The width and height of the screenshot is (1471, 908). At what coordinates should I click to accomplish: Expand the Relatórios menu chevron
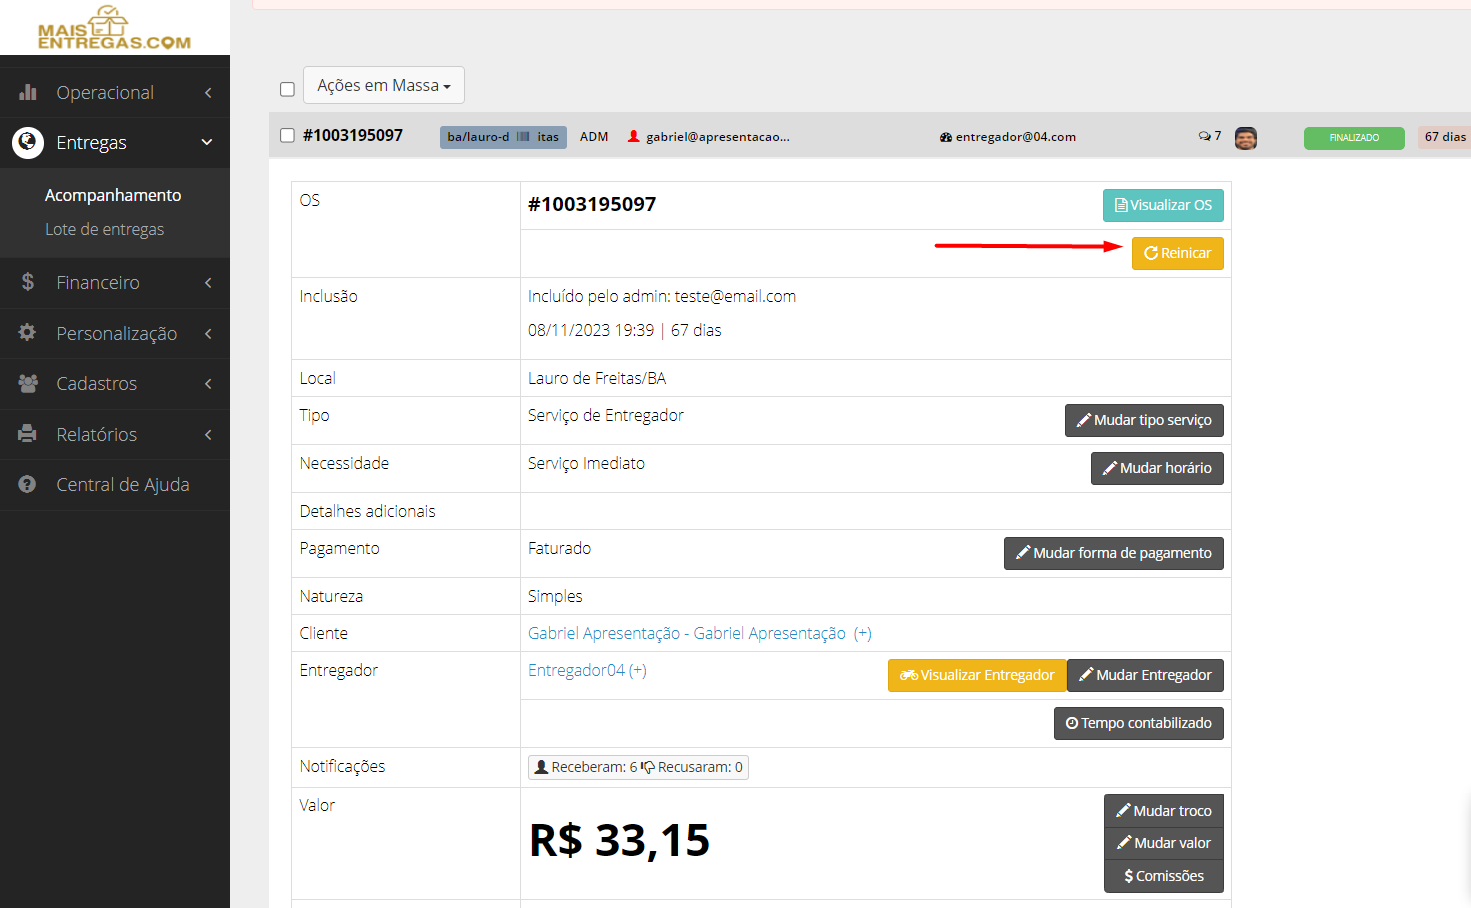208,434
